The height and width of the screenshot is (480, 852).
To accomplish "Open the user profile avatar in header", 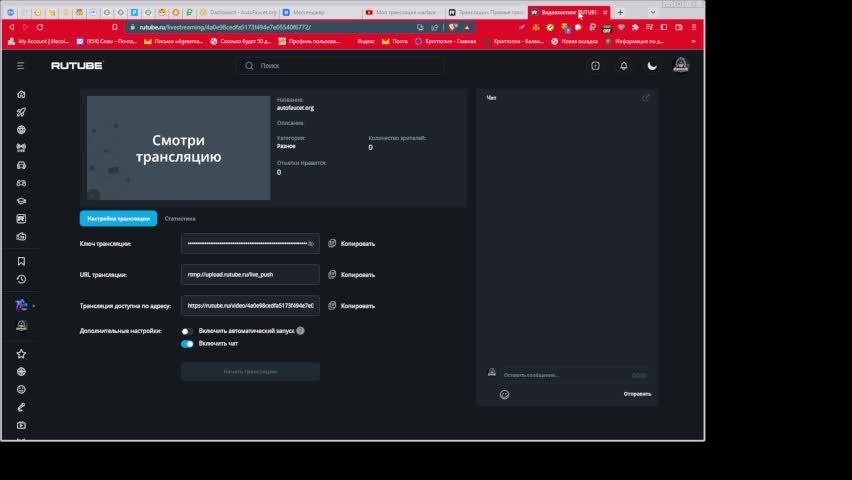I will (x=681, y=65).
